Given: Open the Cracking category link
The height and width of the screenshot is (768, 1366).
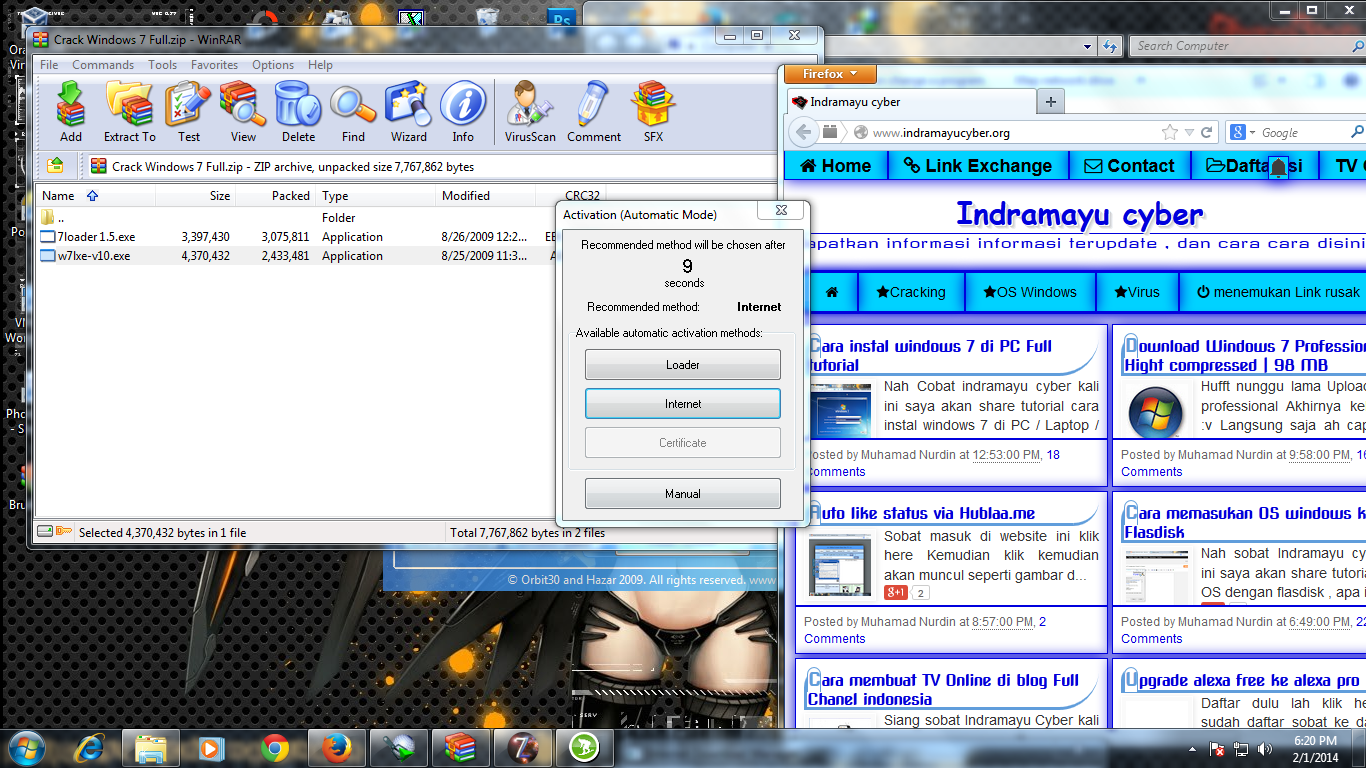Looking at the screenshot, I should (910, 292).
